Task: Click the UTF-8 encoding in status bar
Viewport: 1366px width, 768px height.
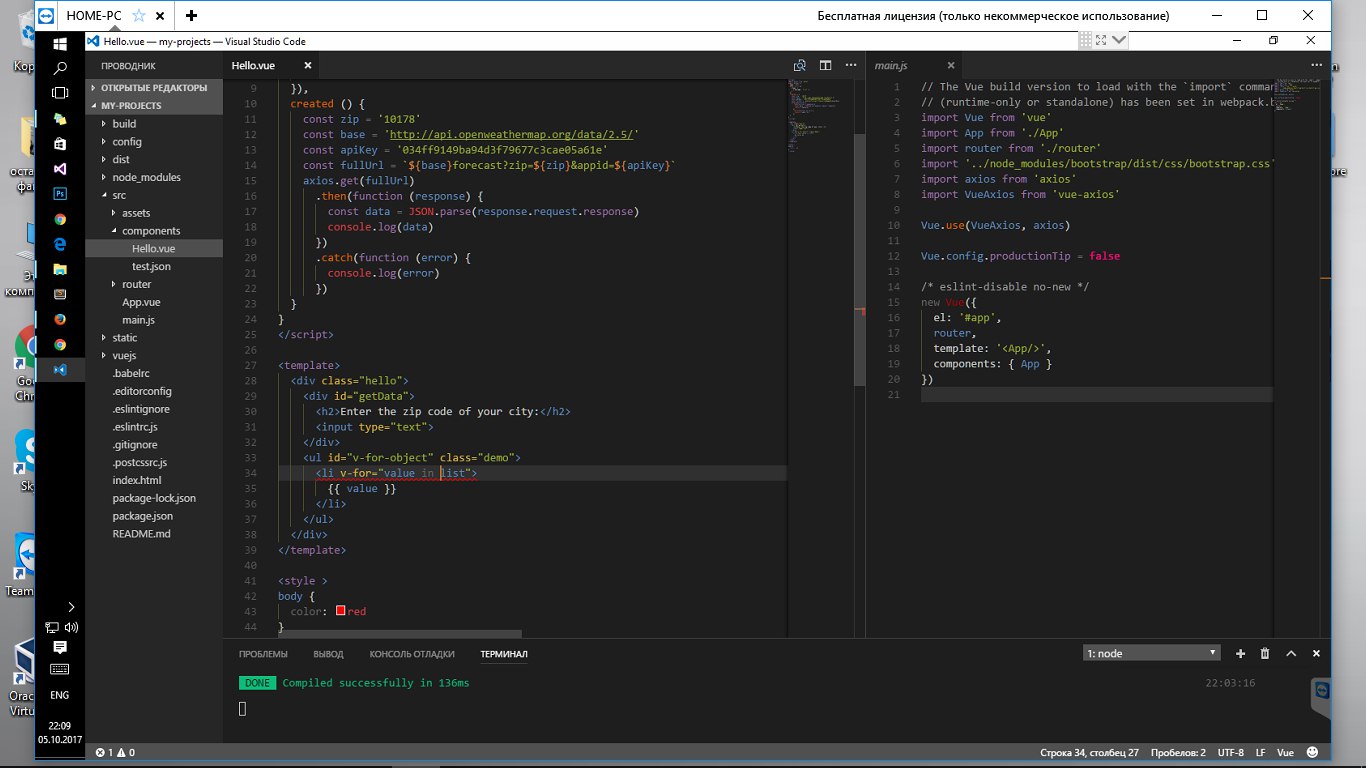Action: click(1230, 752)
